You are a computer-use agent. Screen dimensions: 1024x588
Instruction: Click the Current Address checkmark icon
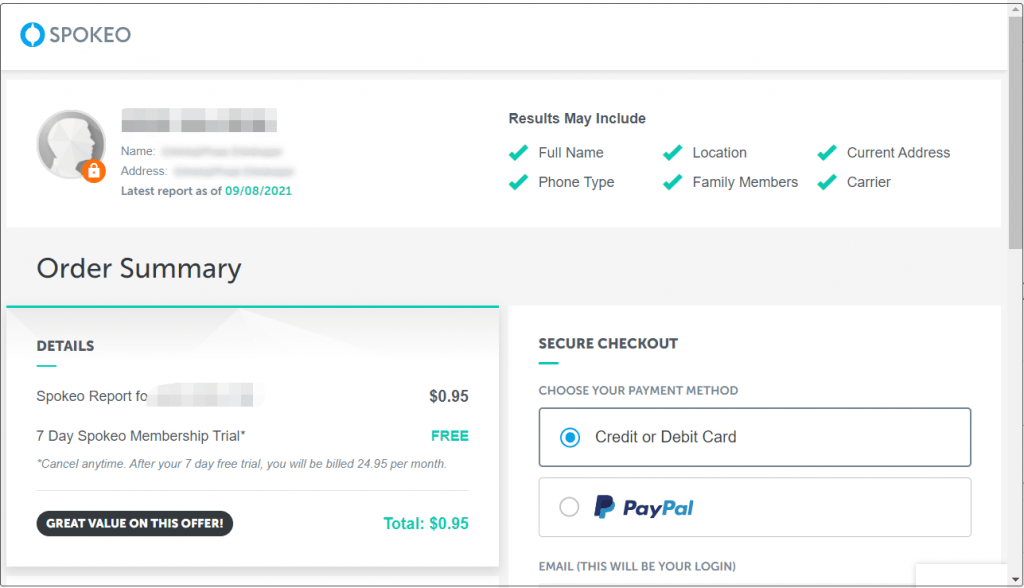pos(827,153)
